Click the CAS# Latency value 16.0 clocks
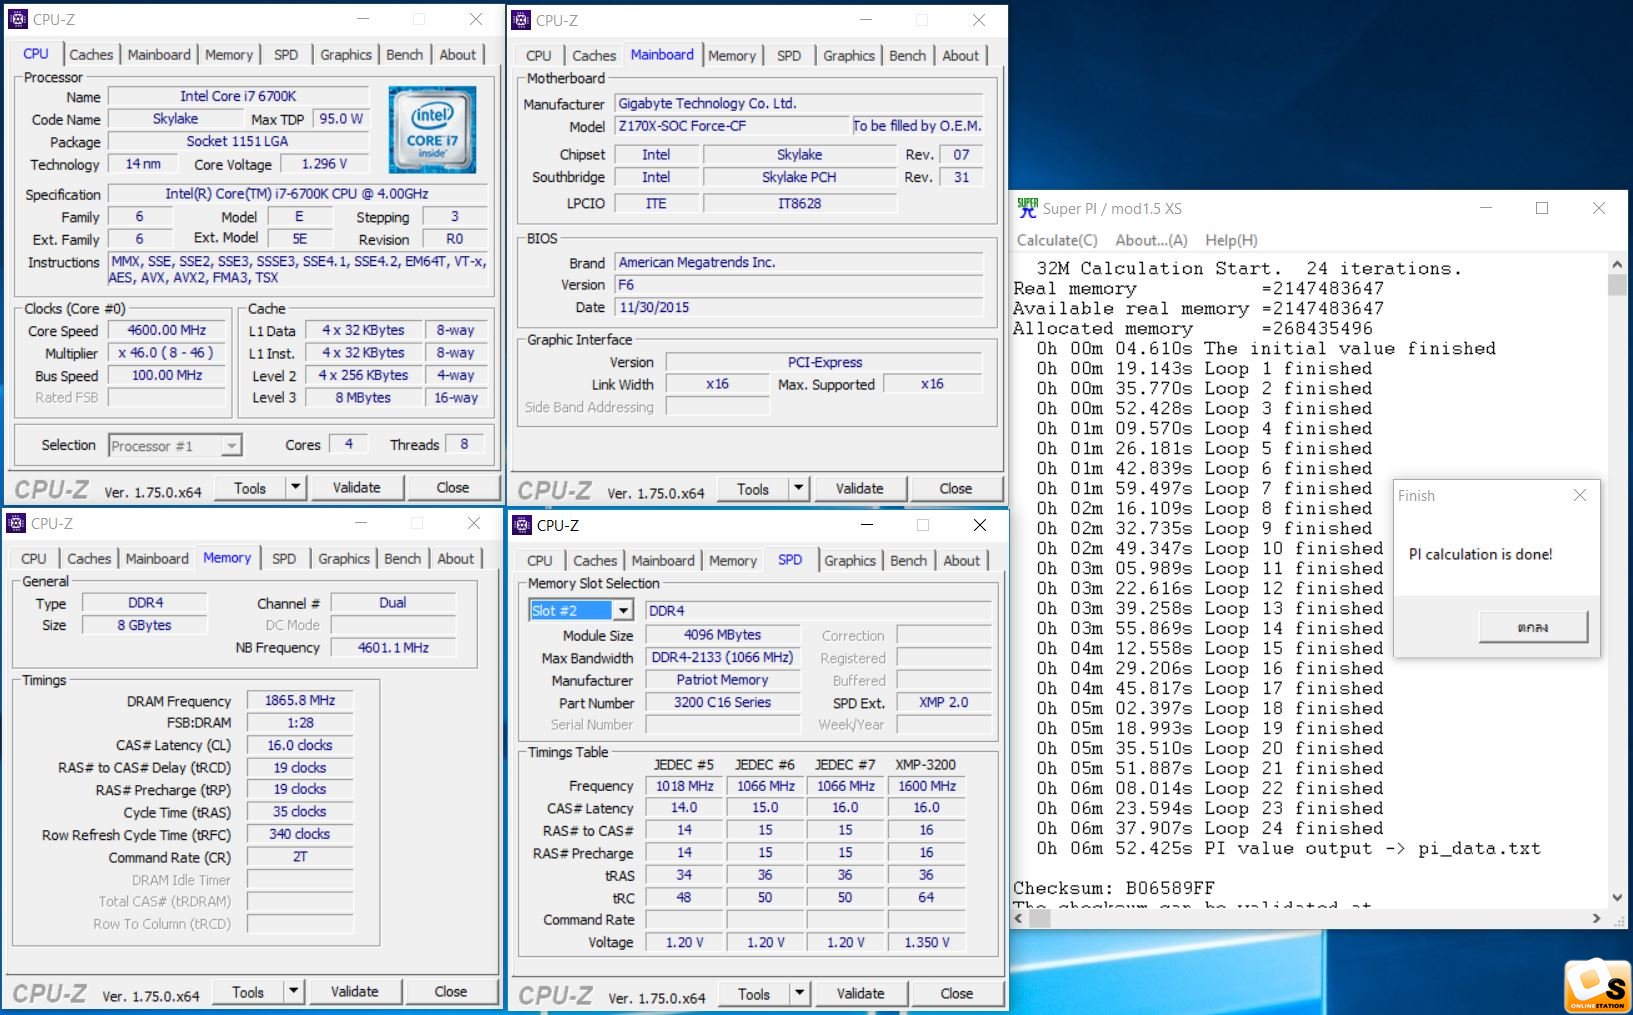The width and height of the screenshot is (1633, 1015). pos(300,745)
